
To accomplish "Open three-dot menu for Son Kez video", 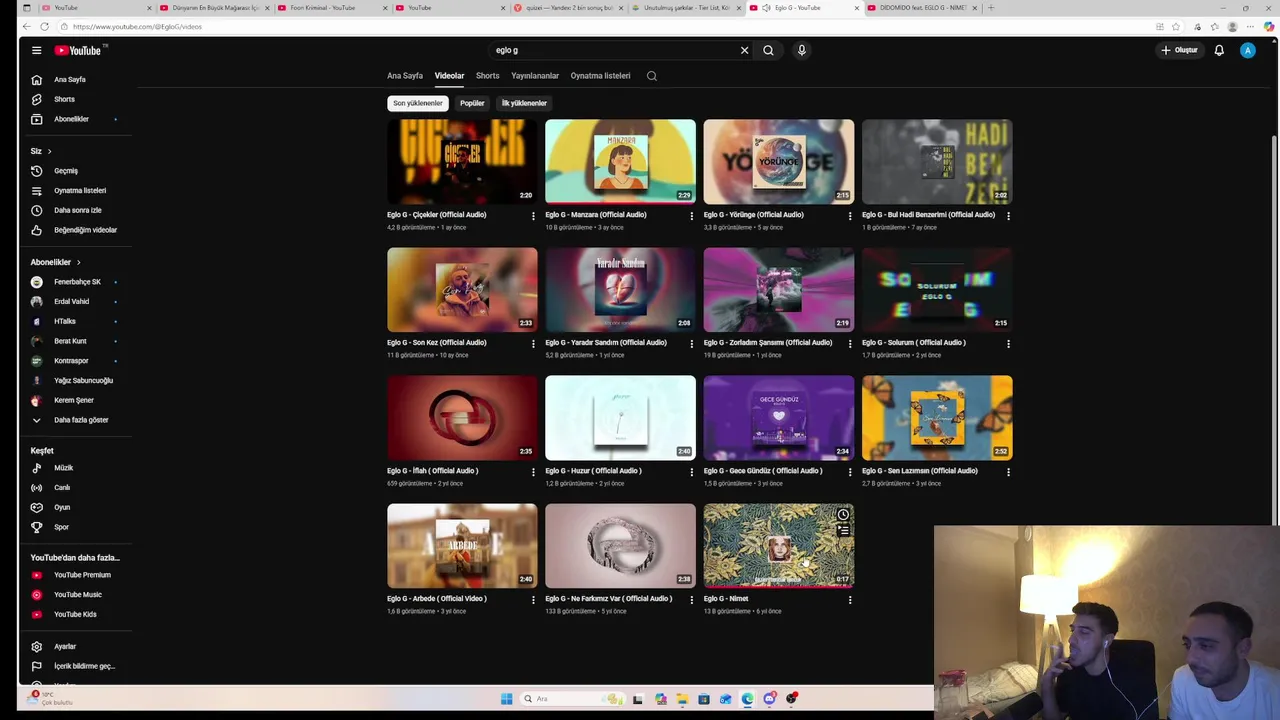I will point(533,343).
